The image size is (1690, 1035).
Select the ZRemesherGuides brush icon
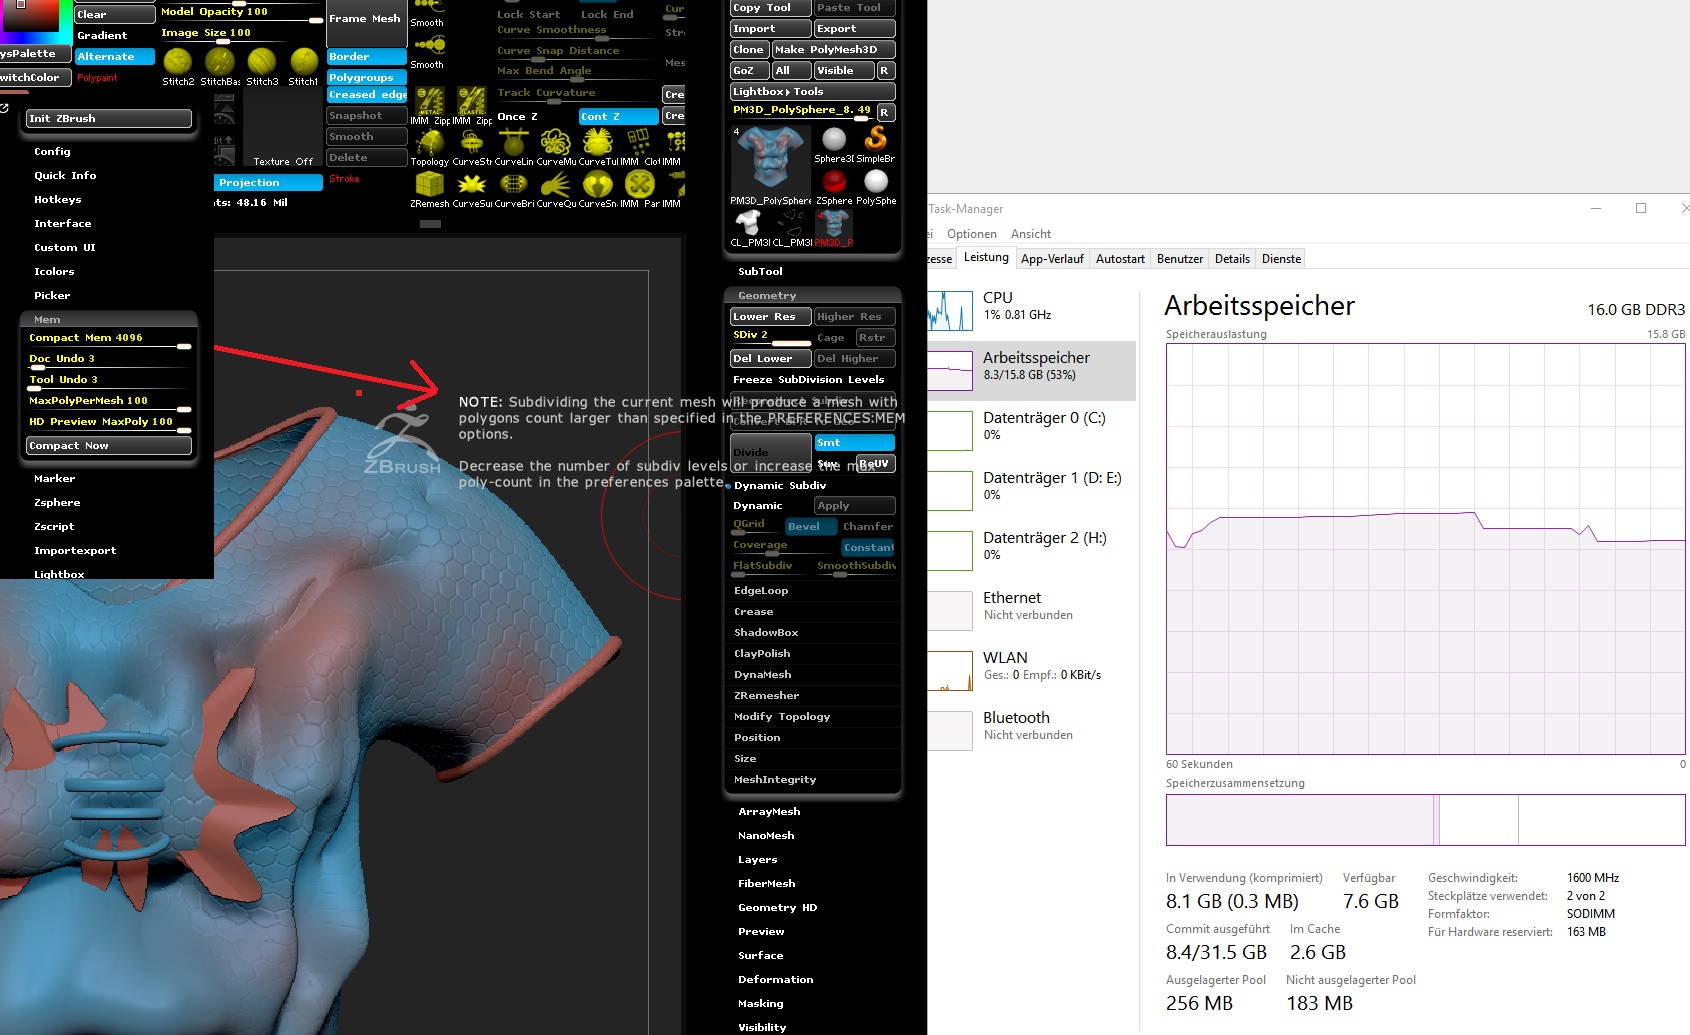click(430, 184)
